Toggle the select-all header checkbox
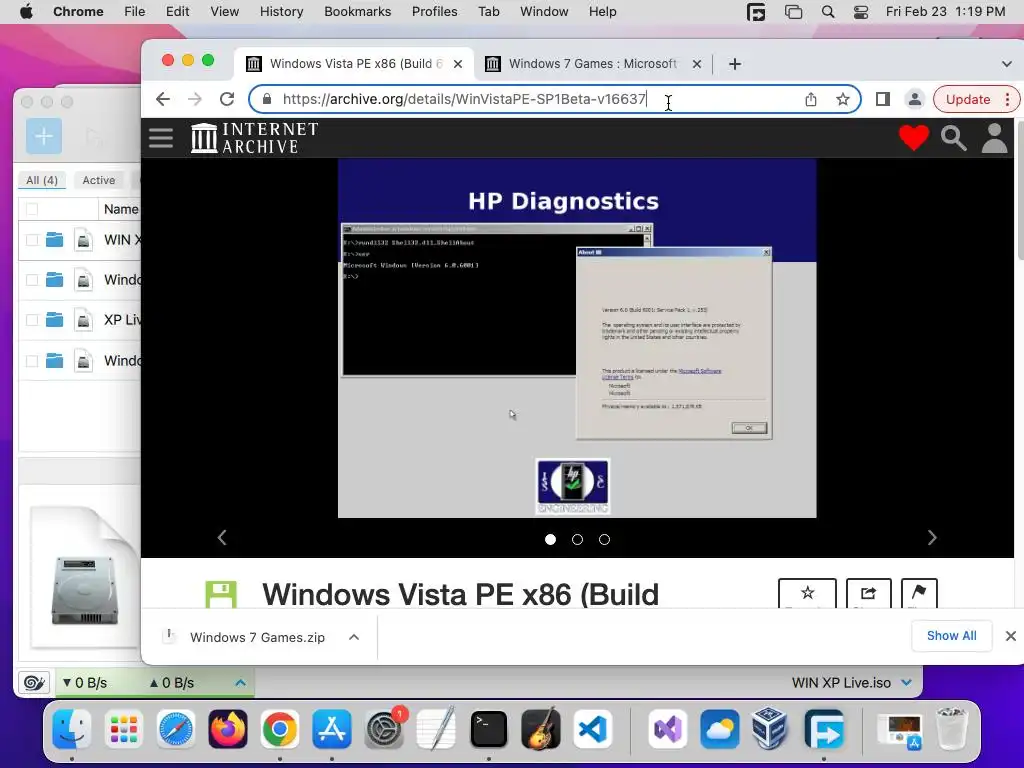1024x768 pixels. pyautogui.click(x=32, y=209)
